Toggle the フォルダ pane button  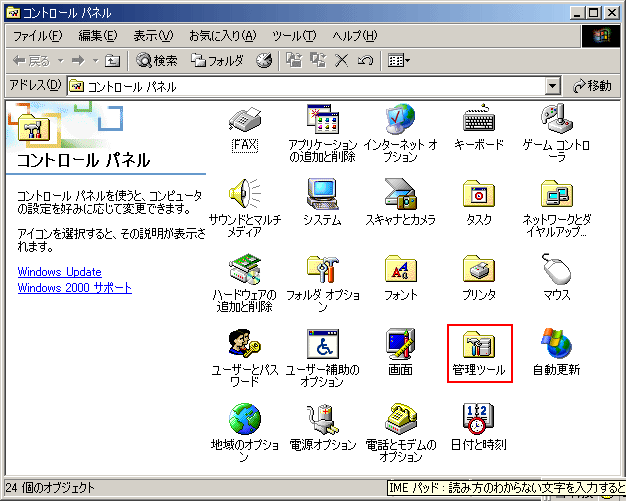coord(217,61)
